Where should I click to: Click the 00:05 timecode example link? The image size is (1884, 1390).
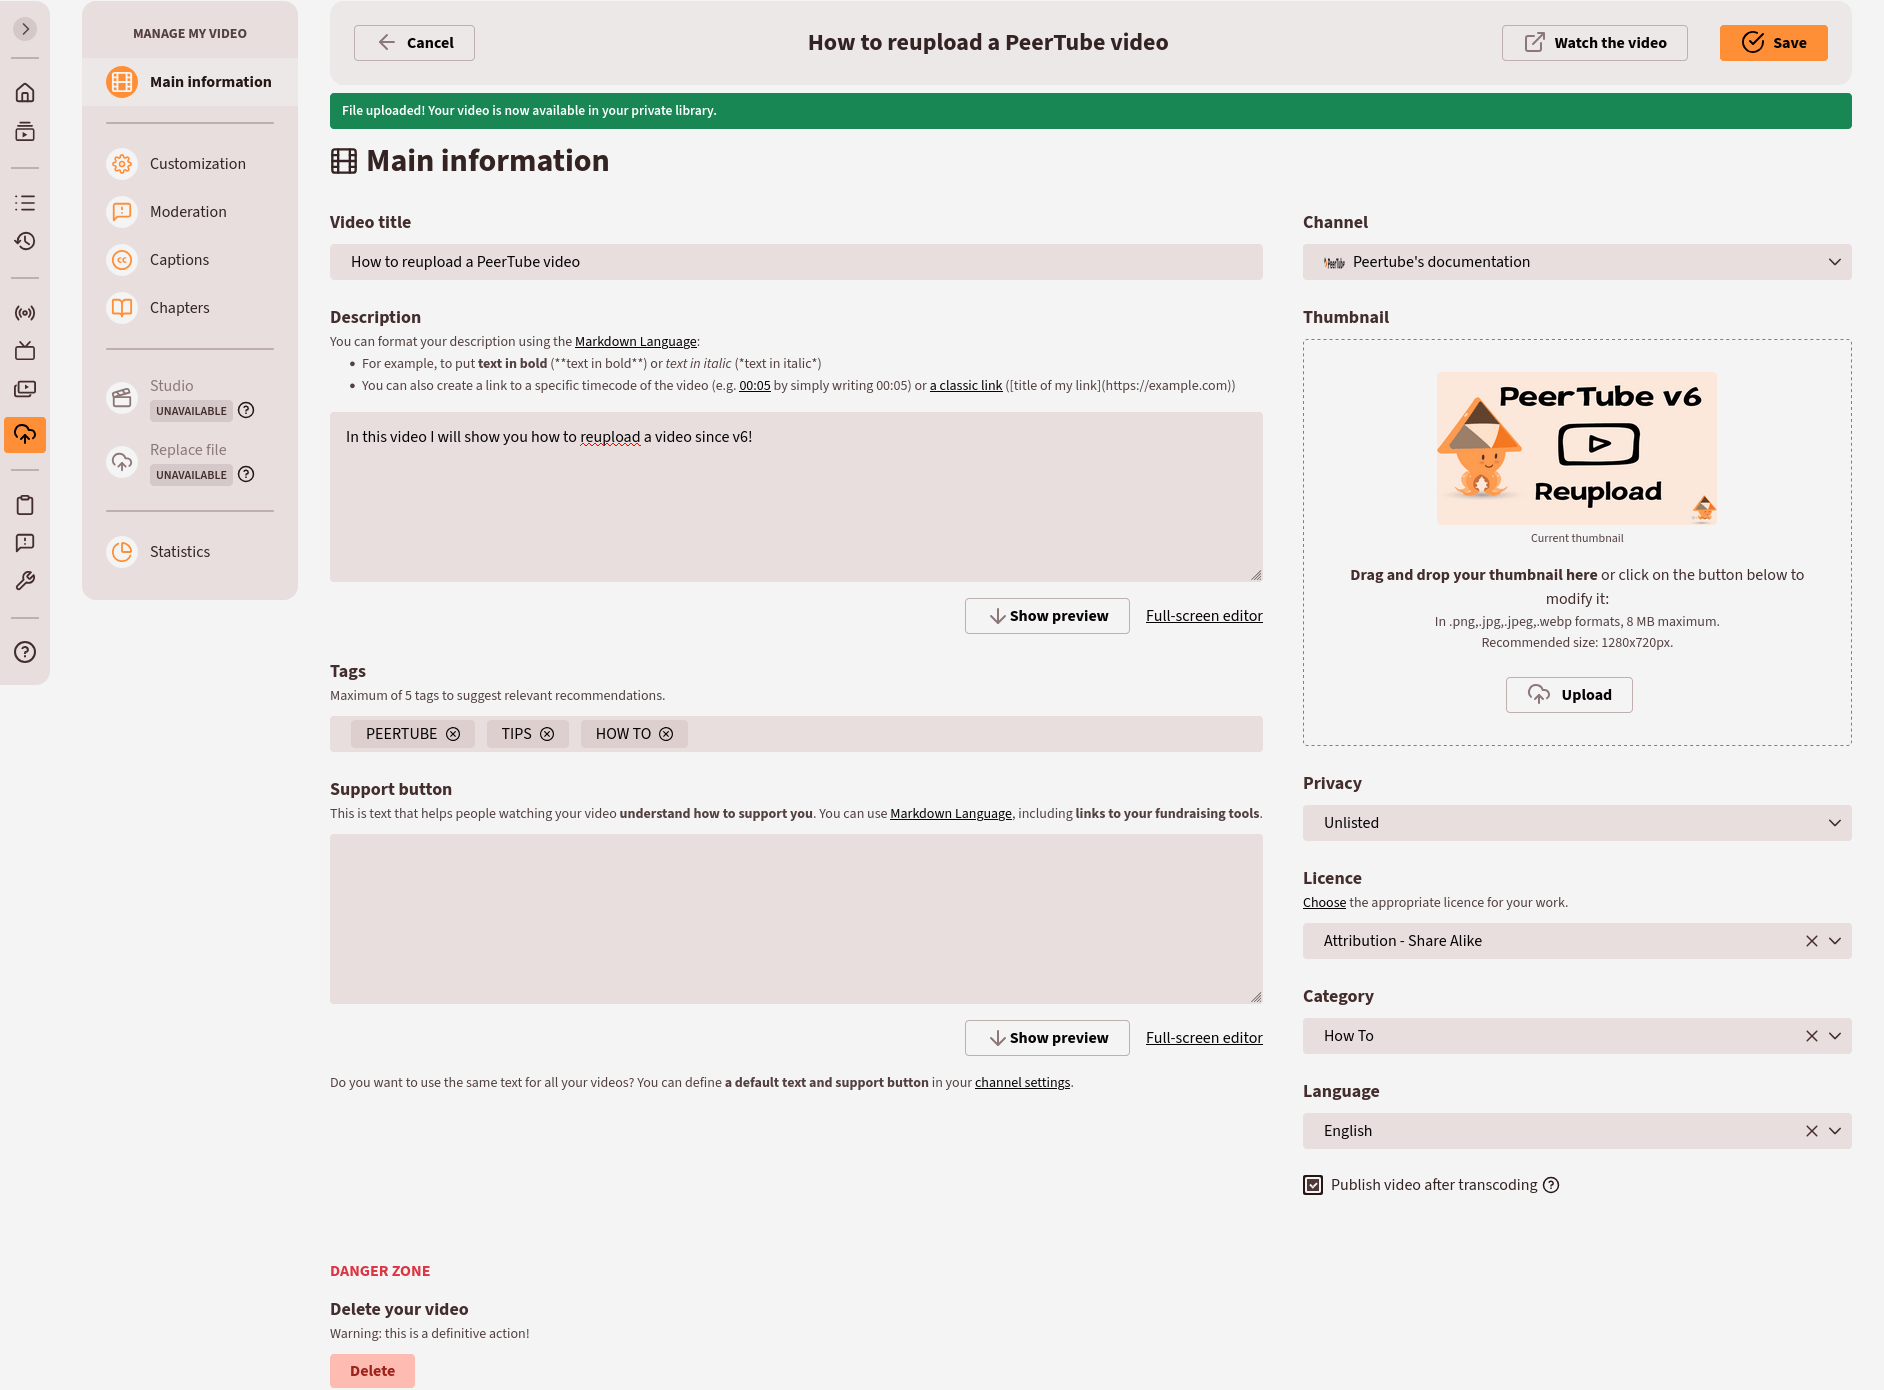pos(755,386)
